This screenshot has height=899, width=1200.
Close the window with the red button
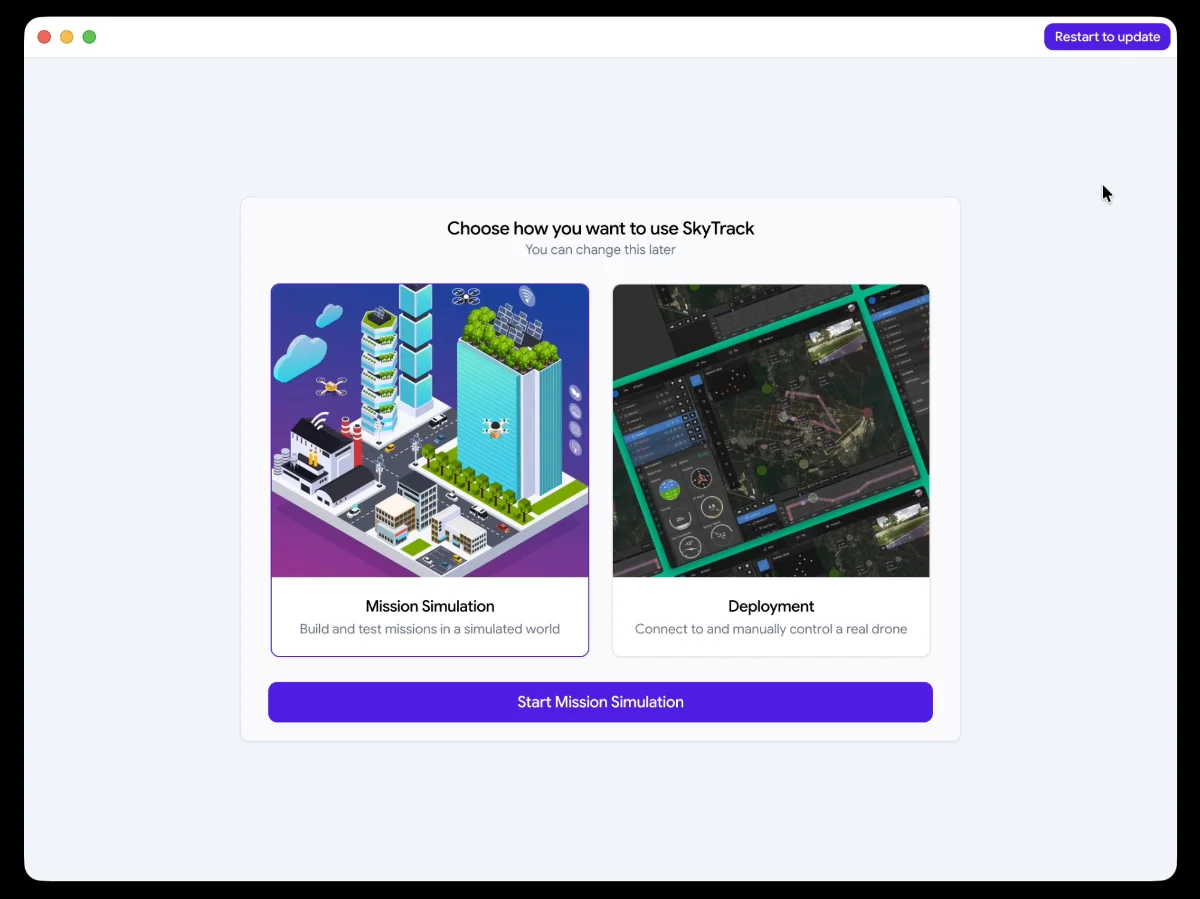click(x=44, y=37)
